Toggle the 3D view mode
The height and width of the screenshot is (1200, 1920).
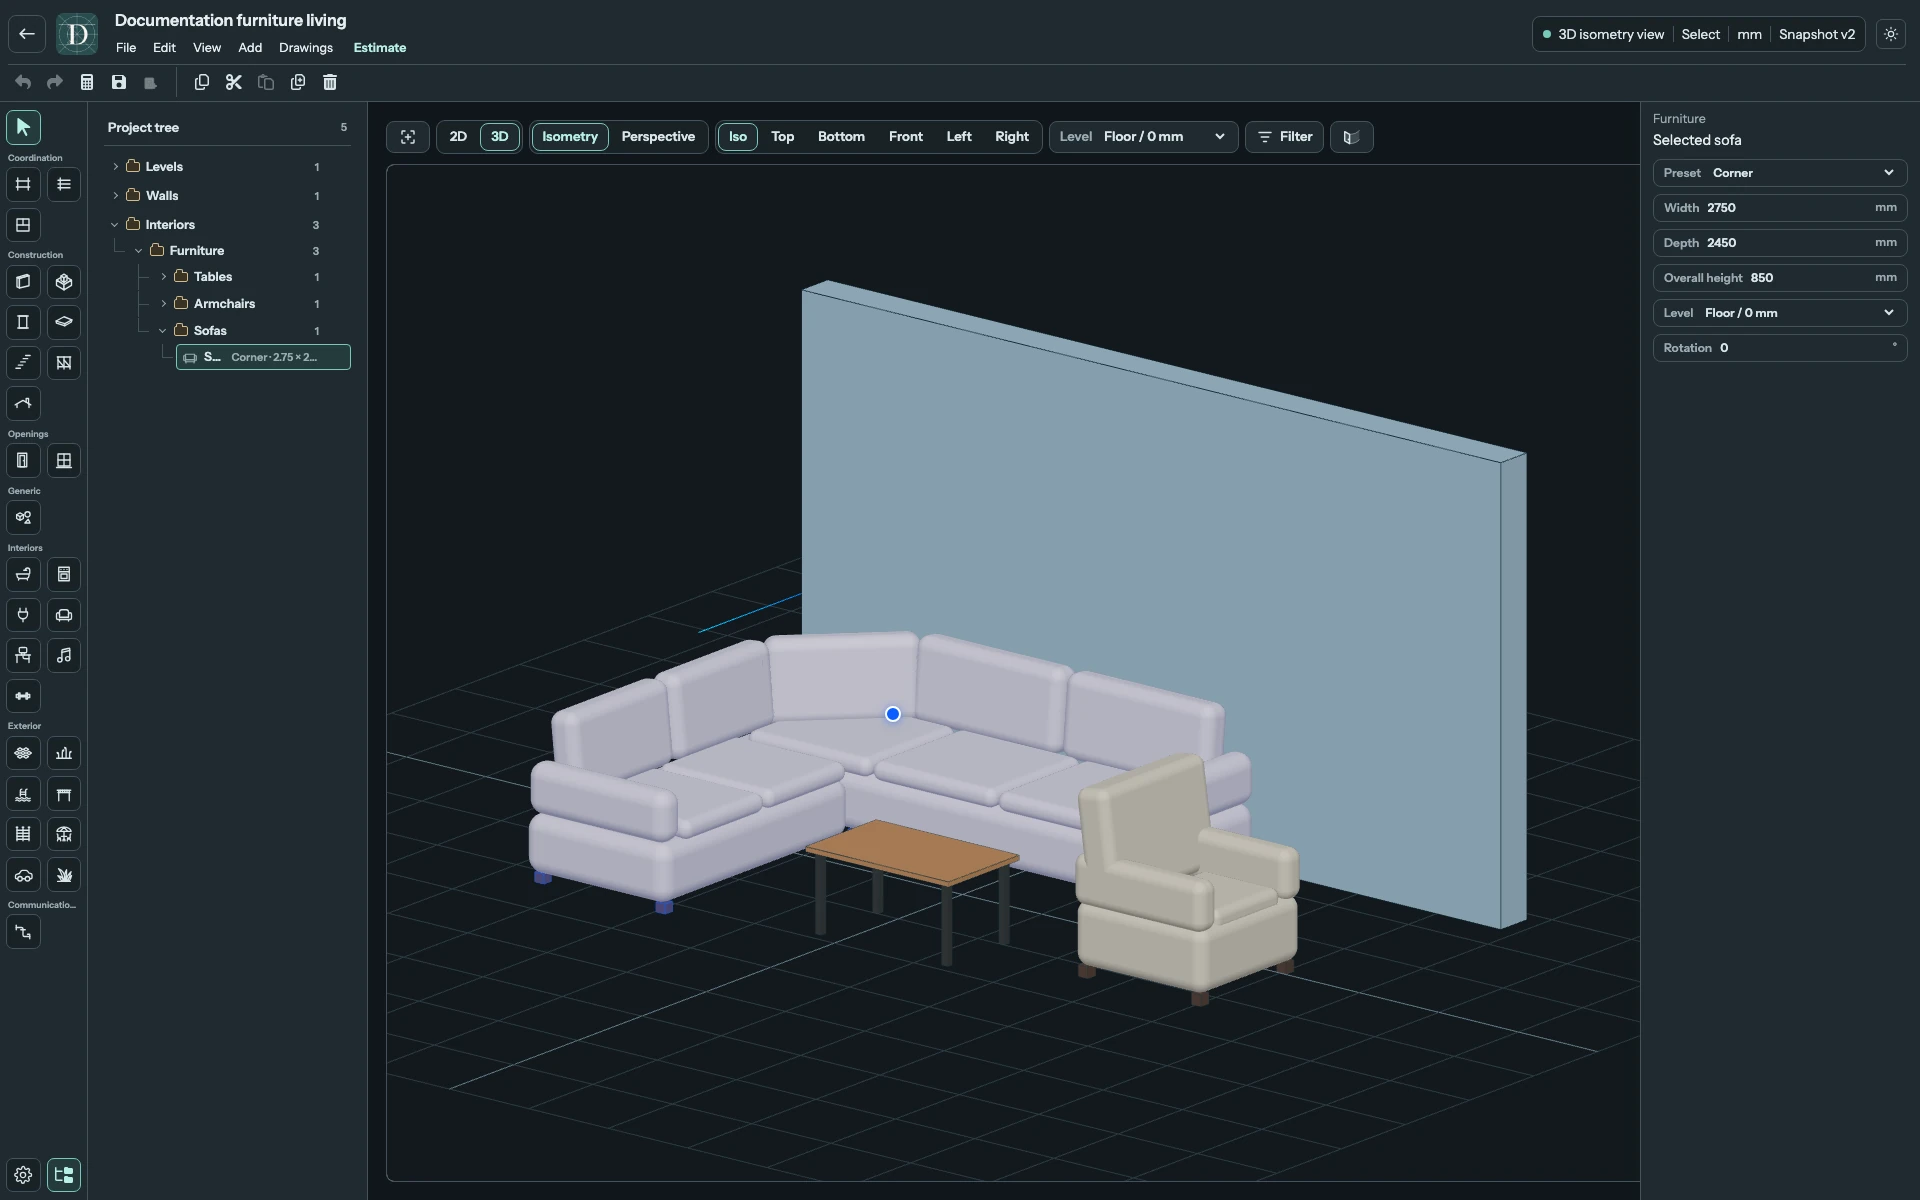tap(500, 137)
